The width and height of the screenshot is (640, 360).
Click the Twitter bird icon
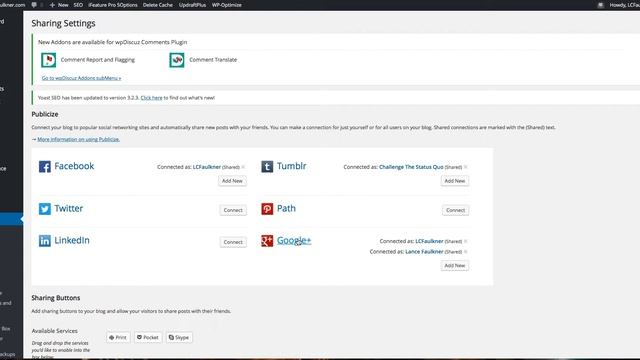point(45,209)
